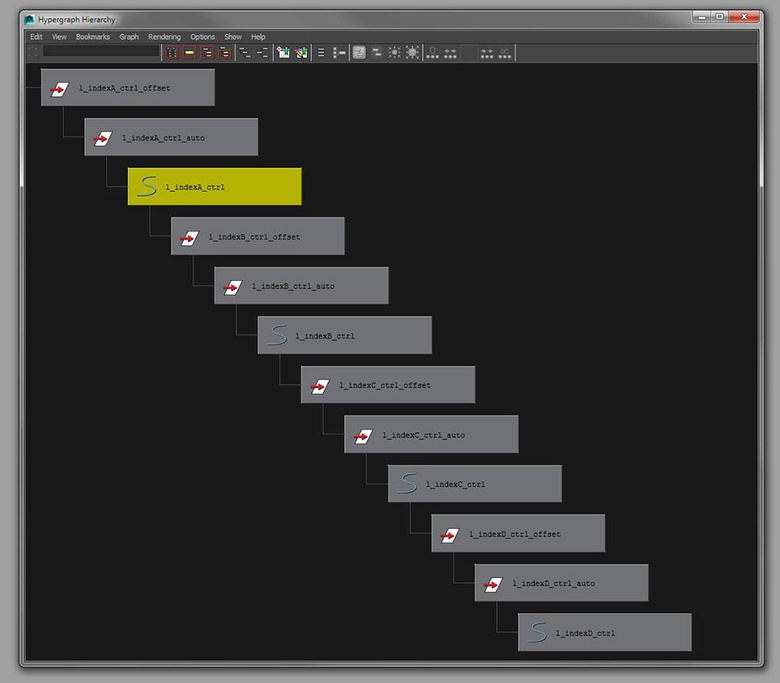Select the l_indexD_ctrl node

click(x=604, y=633)
